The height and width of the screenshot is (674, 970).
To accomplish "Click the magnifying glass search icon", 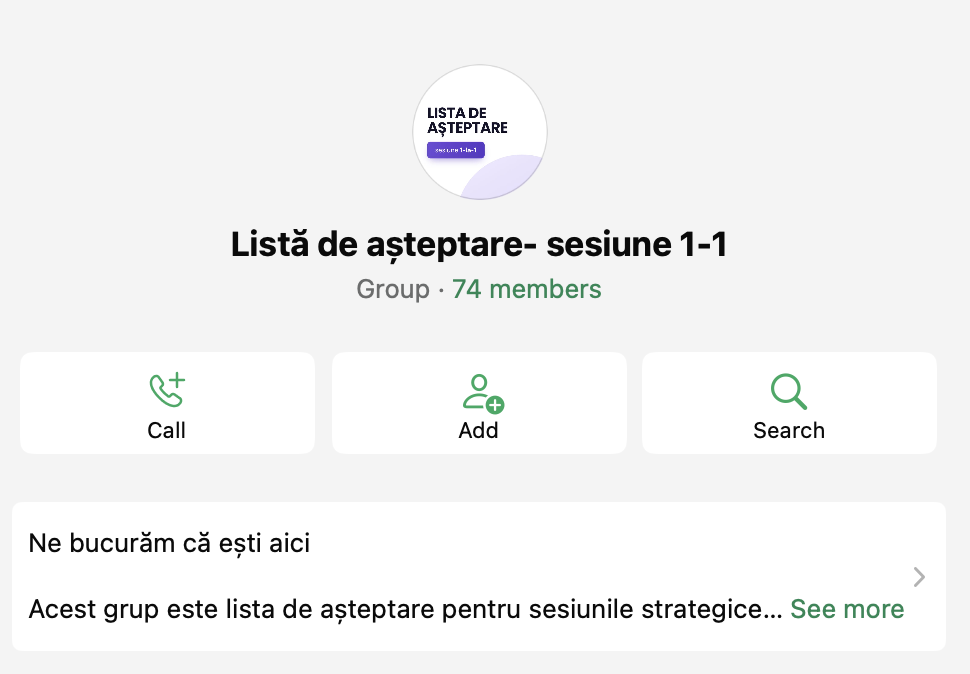I will click(x=789, y=391).
